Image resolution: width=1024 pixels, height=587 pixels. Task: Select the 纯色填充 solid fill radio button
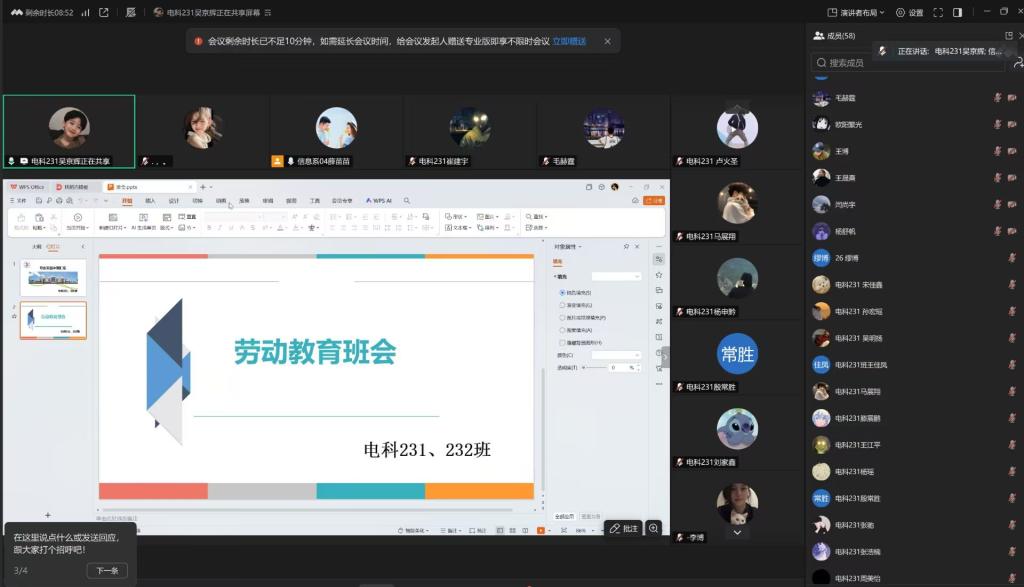coord(563,292)
